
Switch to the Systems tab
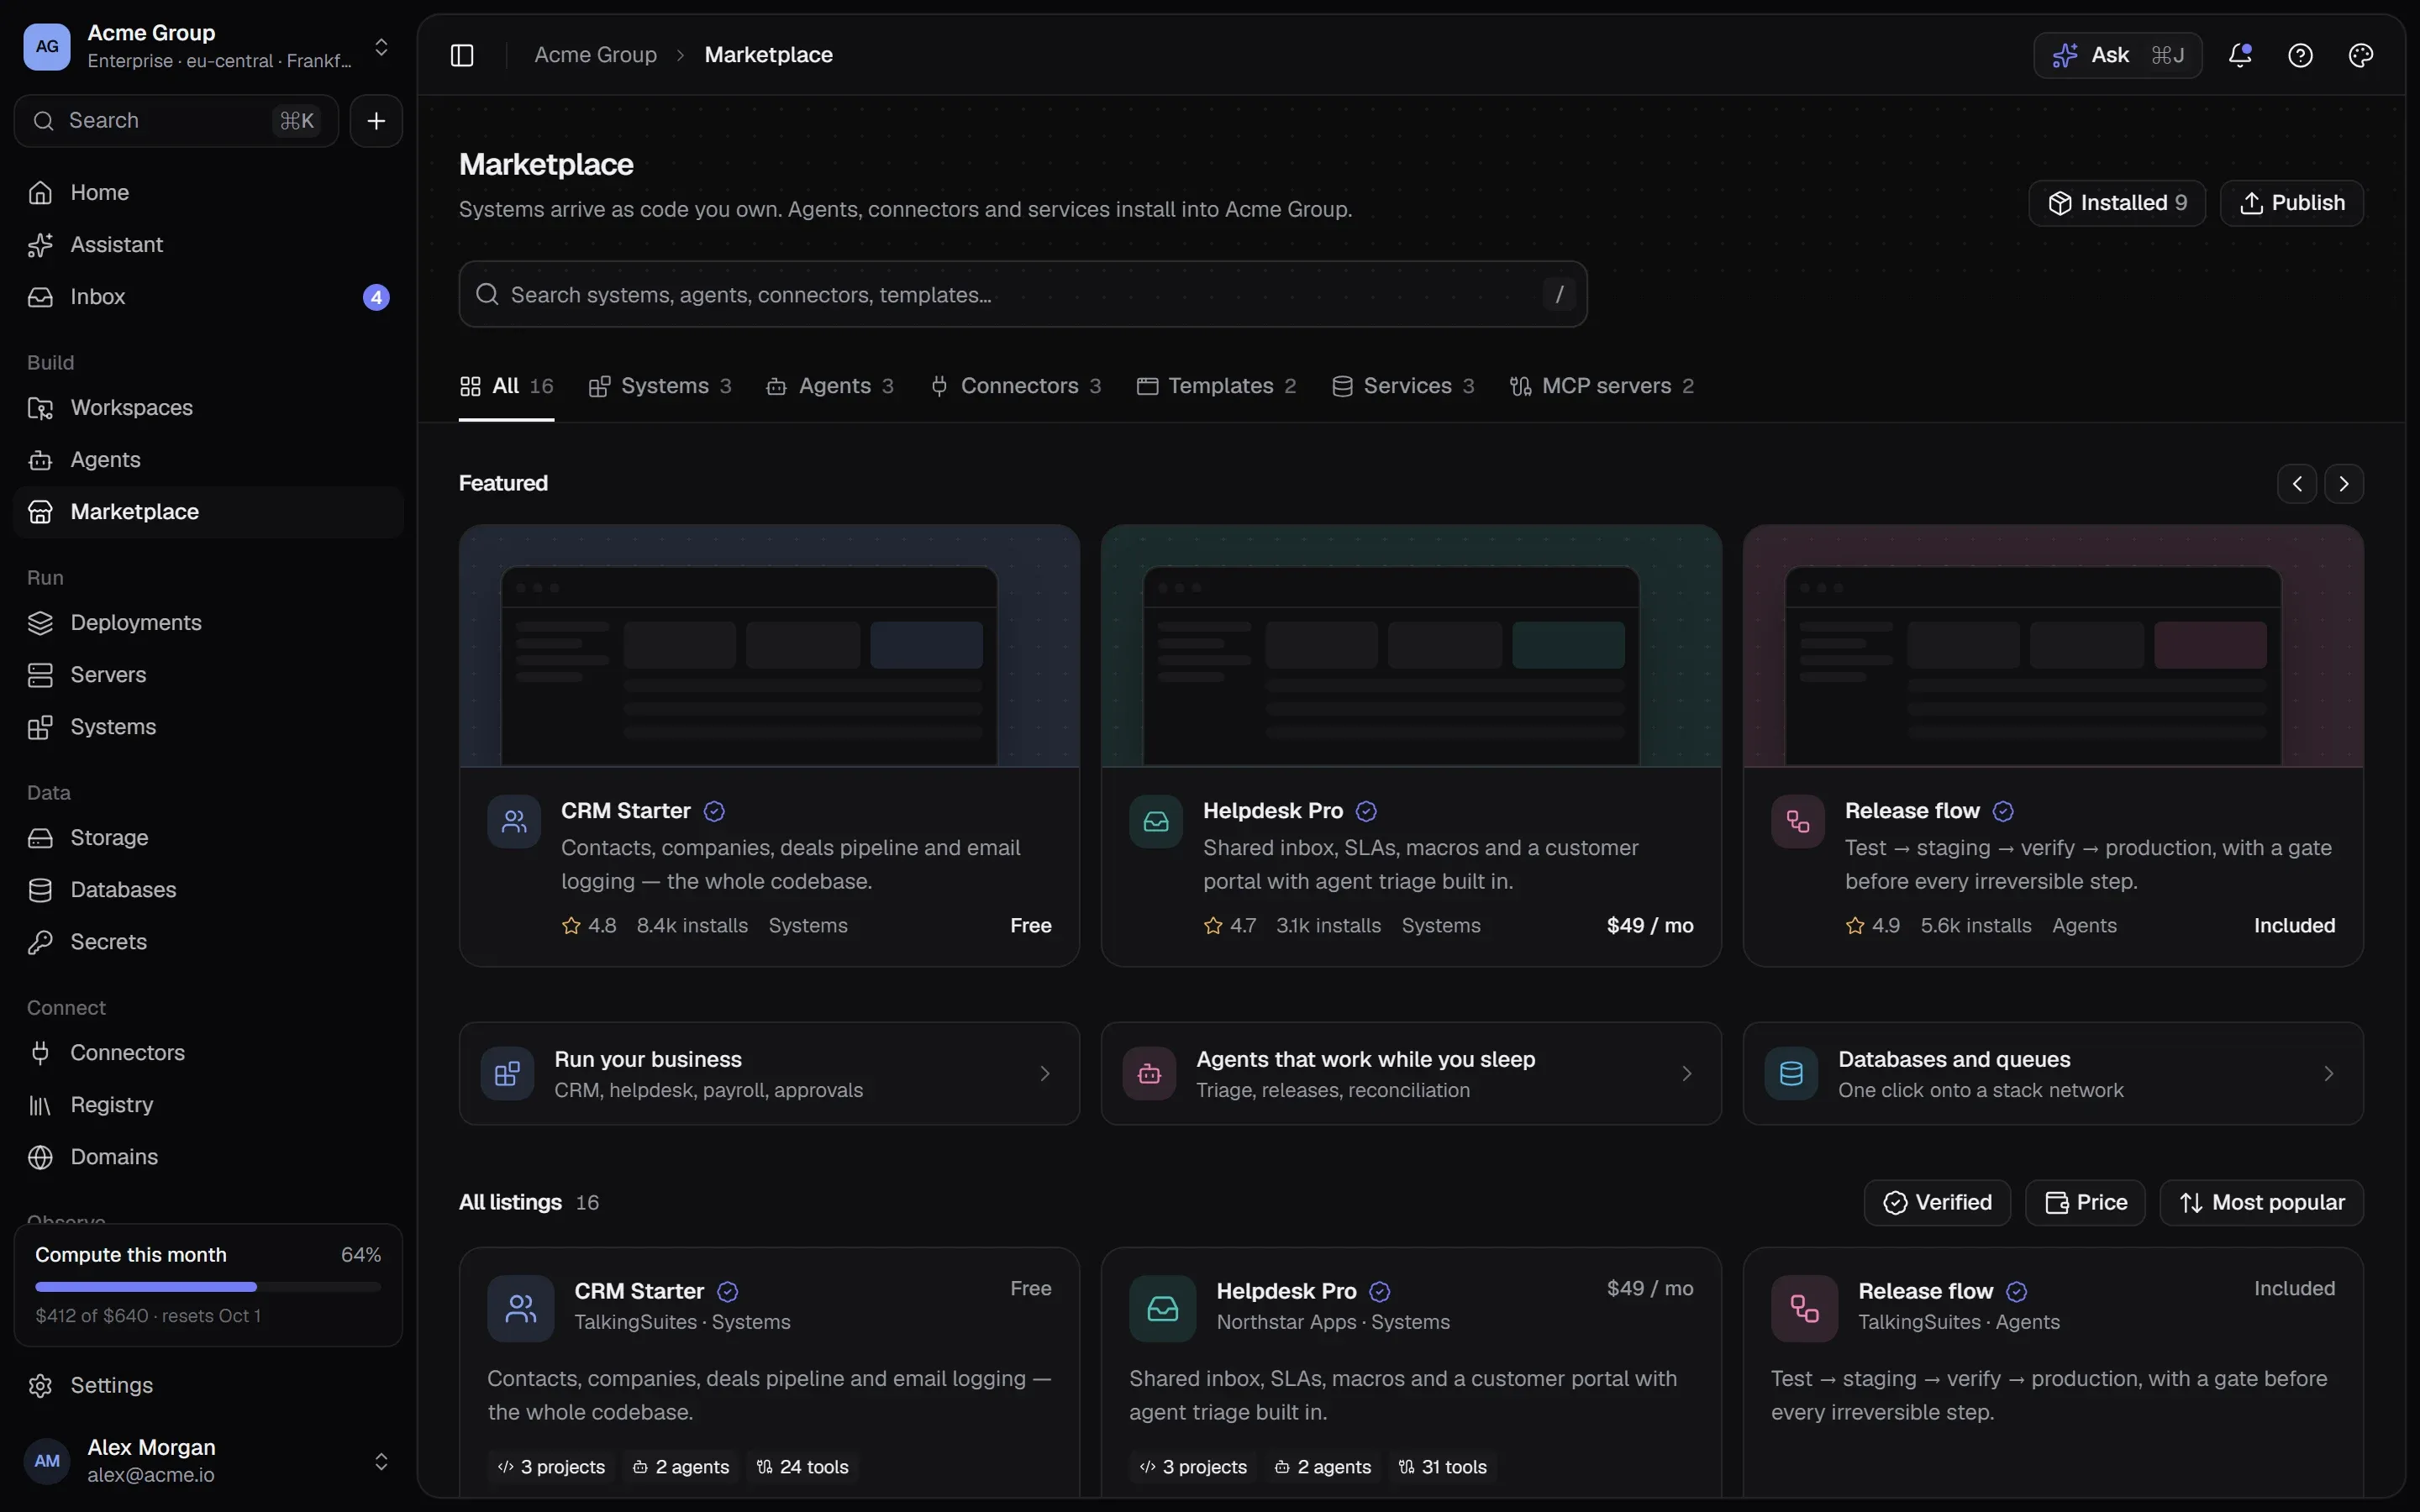pos(660,386)
